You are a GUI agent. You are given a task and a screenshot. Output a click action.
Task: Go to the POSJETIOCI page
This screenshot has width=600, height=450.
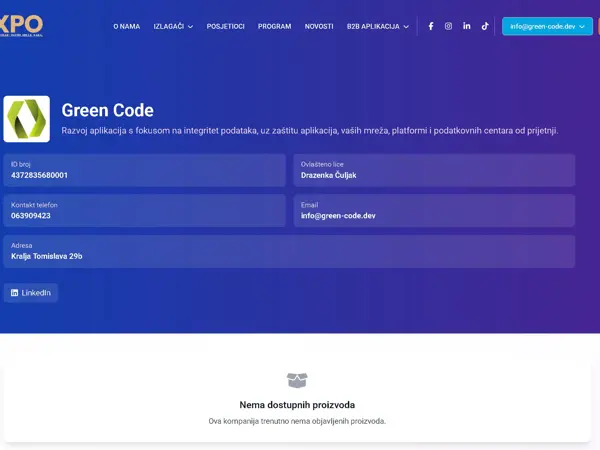(x=225, y=26)
